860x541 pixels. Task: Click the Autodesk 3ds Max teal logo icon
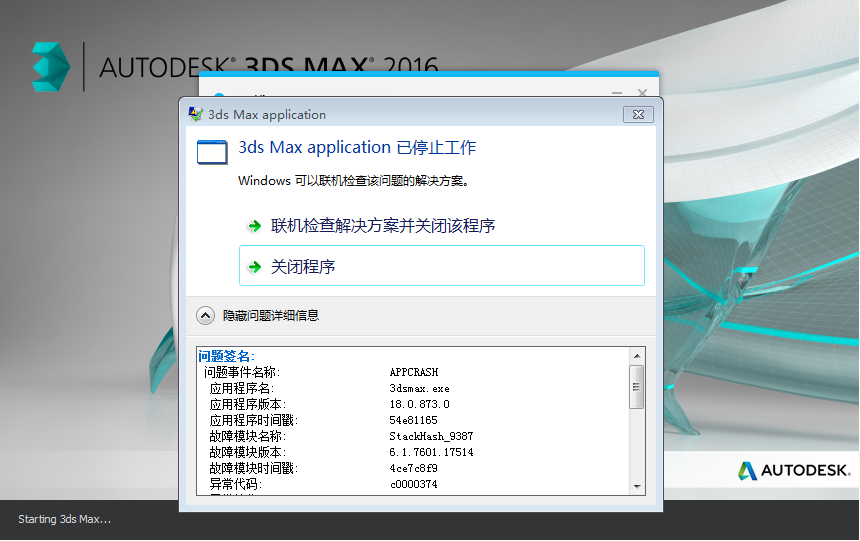pyautogui.click(x=51, y=66)
